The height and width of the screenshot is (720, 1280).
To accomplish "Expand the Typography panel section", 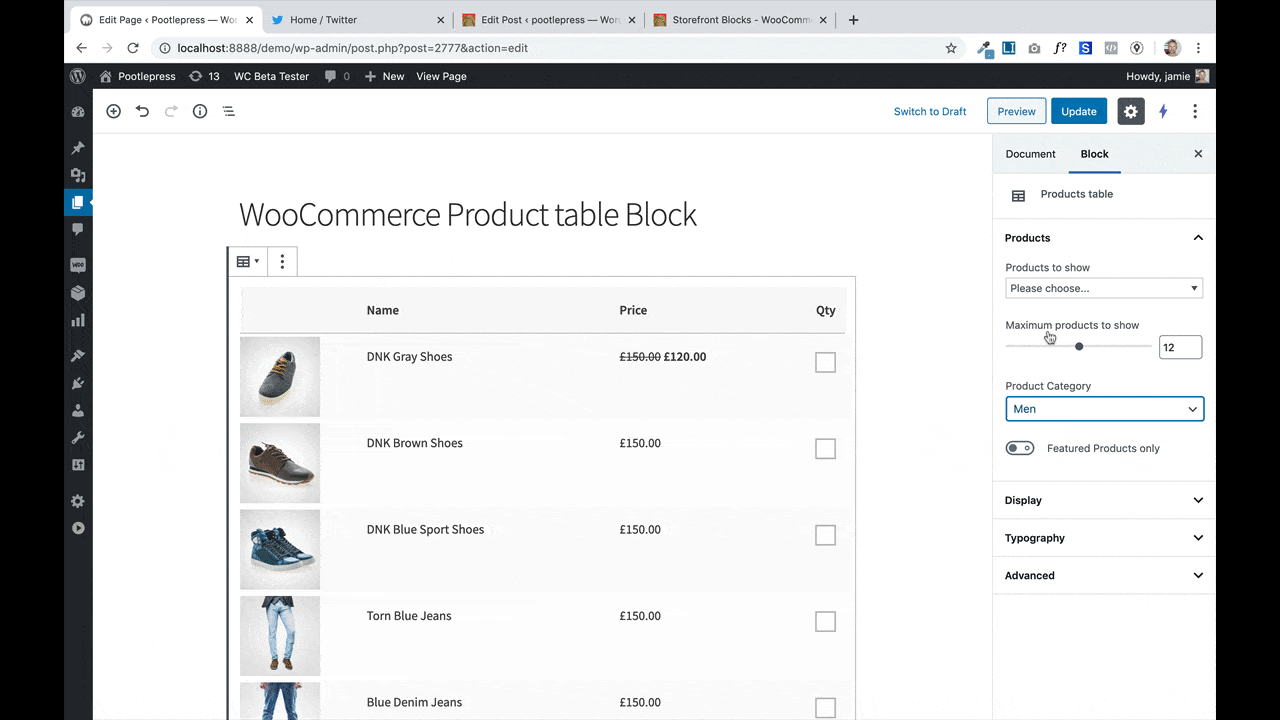I will tap(1104, 538).
